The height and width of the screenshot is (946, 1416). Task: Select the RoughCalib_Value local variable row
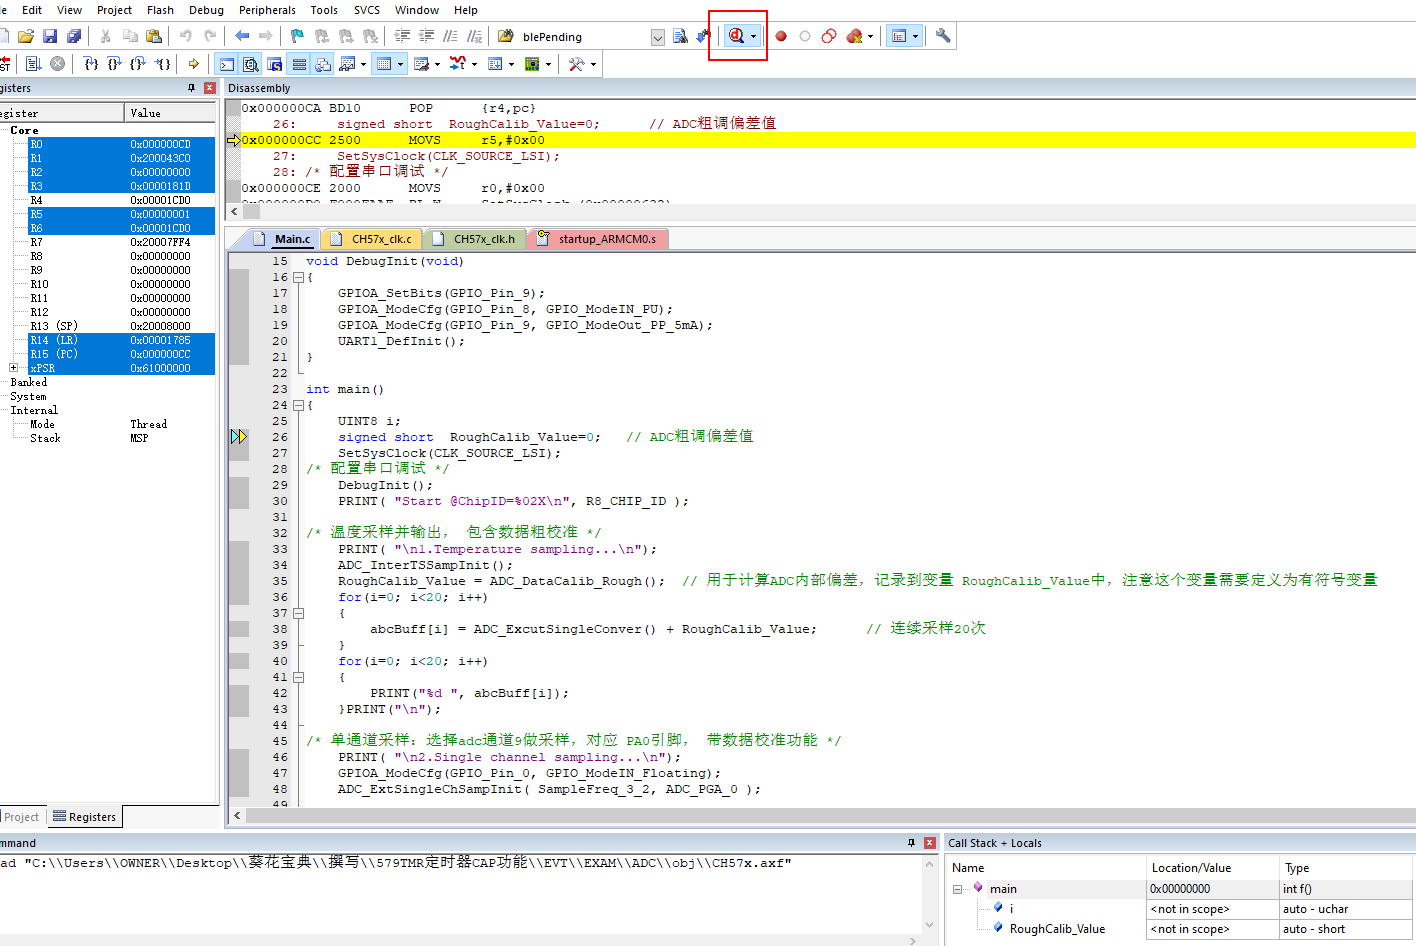click(x=1057, y=929)
